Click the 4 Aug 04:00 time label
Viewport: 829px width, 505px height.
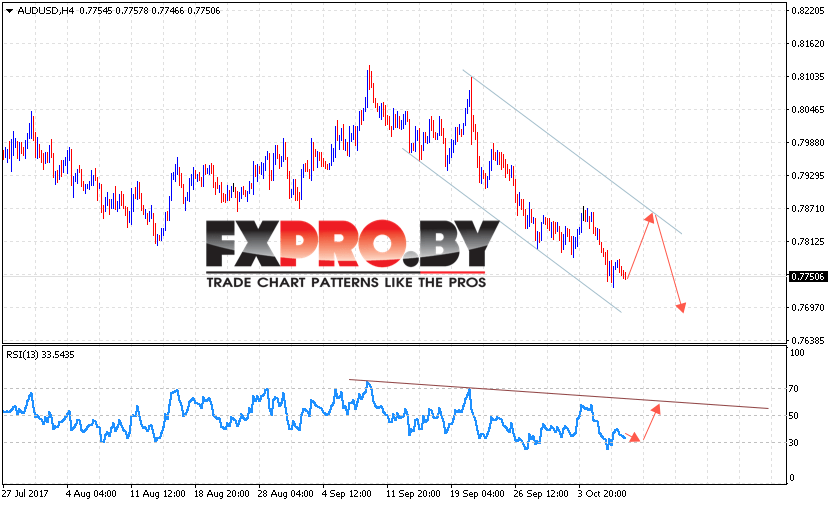pyautogui.click(x=91, y=493)
